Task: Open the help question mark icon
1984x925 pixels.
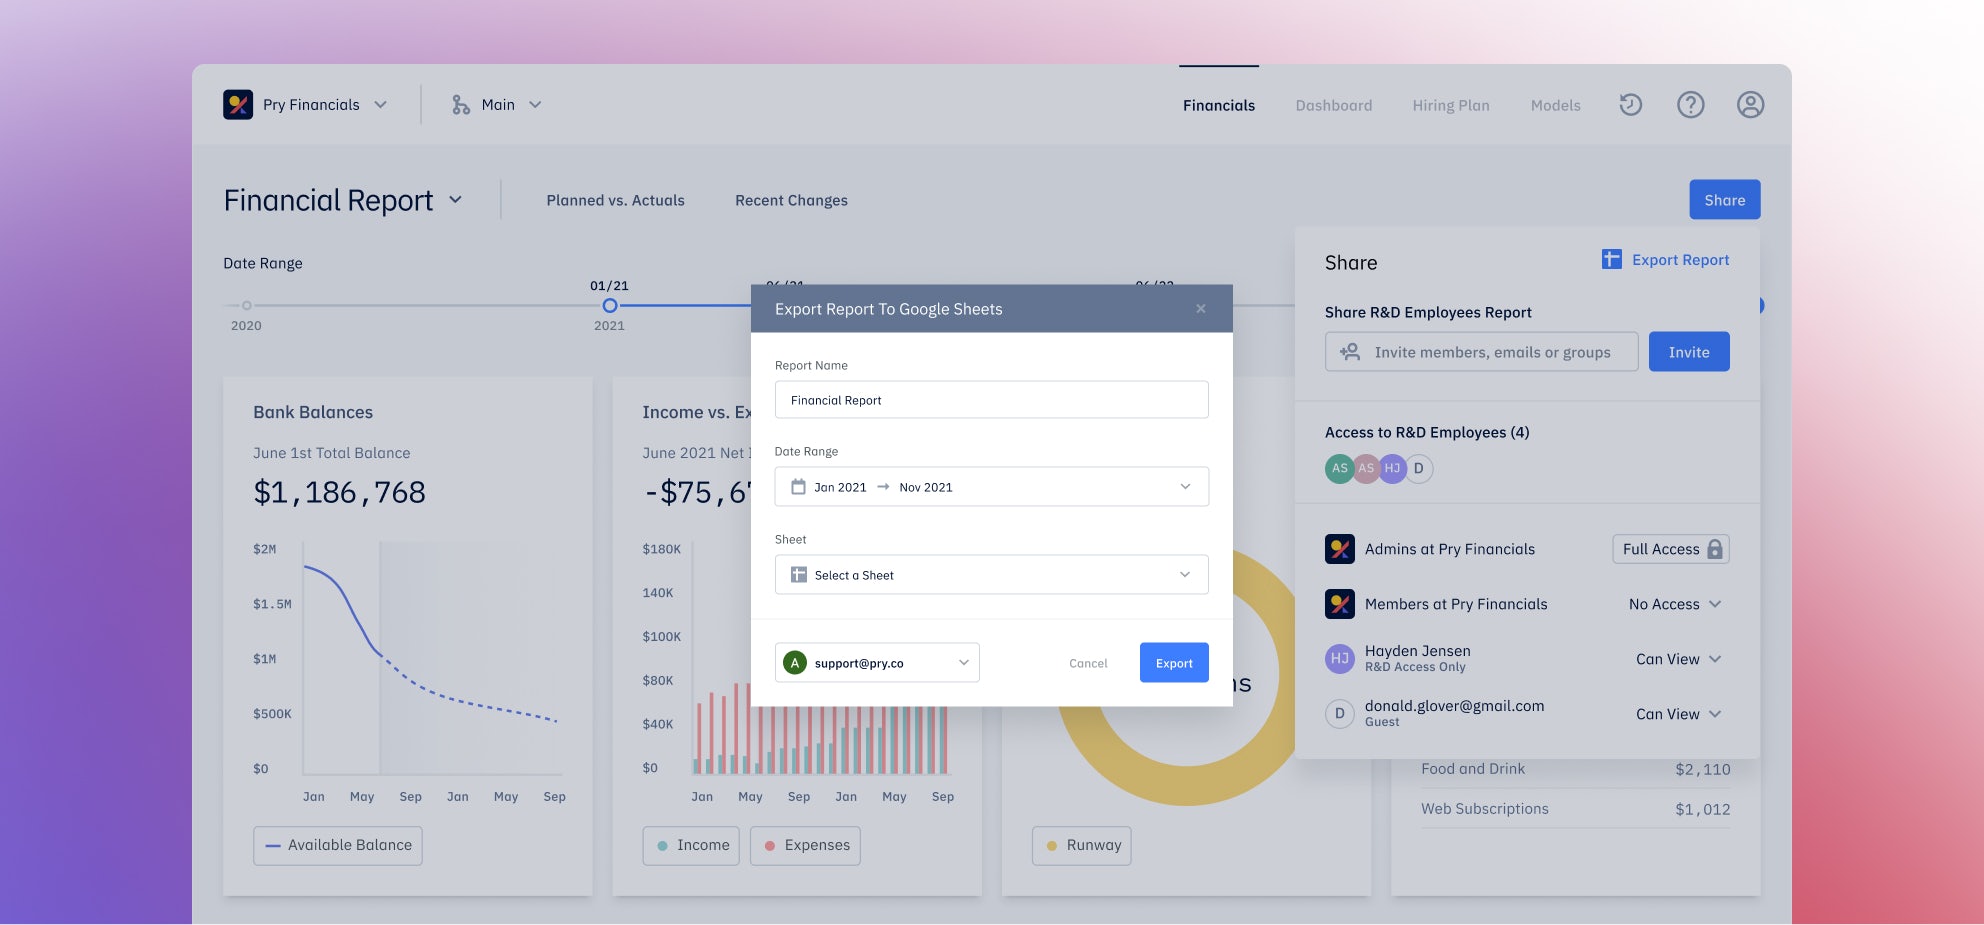Action: (x=1690, y=104)
